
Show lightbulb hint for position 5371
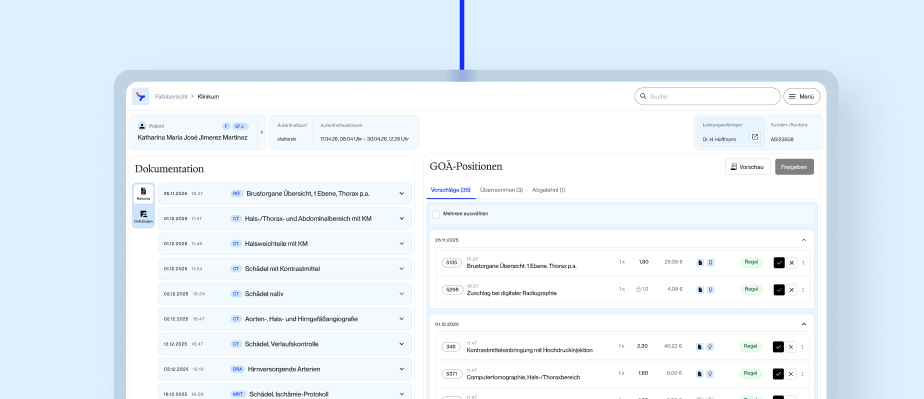coord(711,374)
